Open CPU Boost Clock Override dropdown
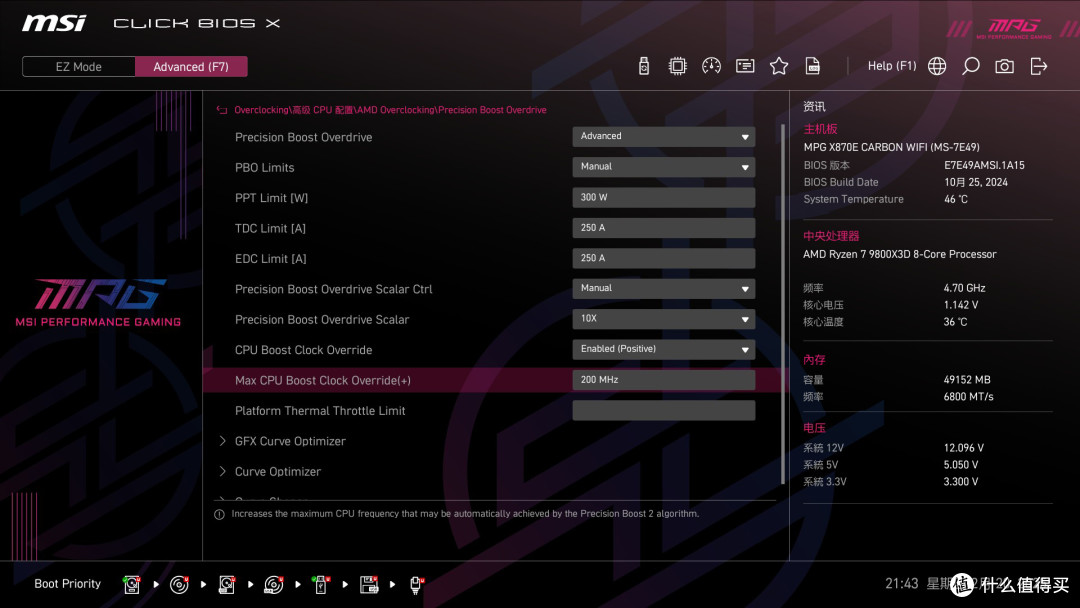Screen dimensions: 1080x608 tap(663, 349)
